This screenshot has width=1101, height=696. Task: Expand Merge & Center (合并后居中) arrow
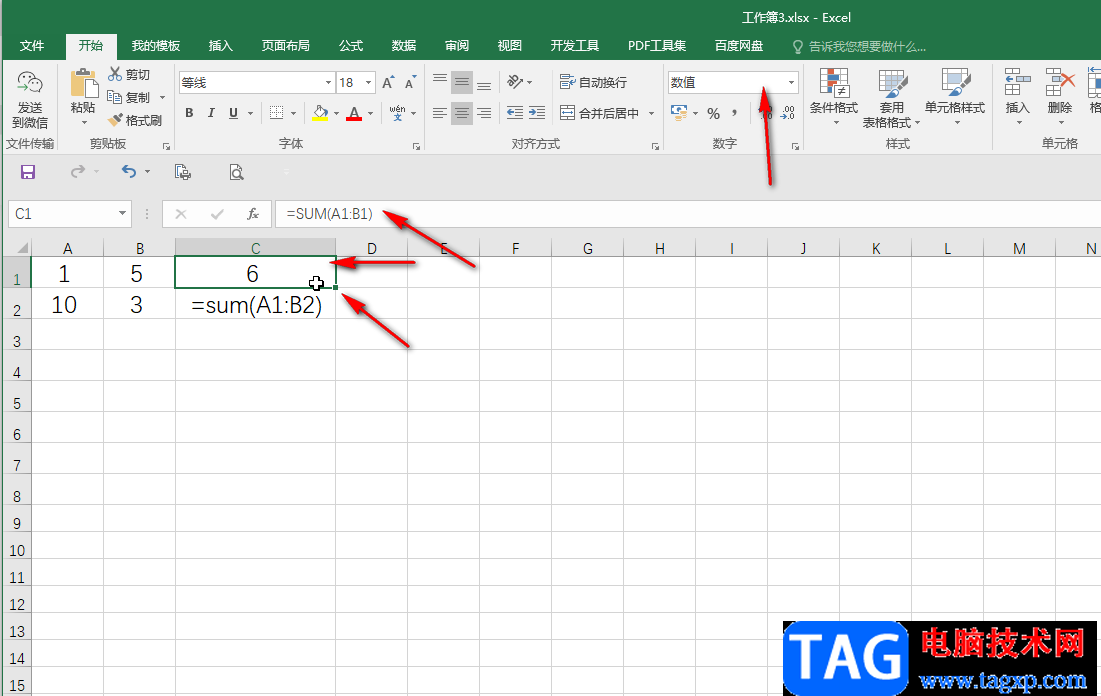pos(652,113)
